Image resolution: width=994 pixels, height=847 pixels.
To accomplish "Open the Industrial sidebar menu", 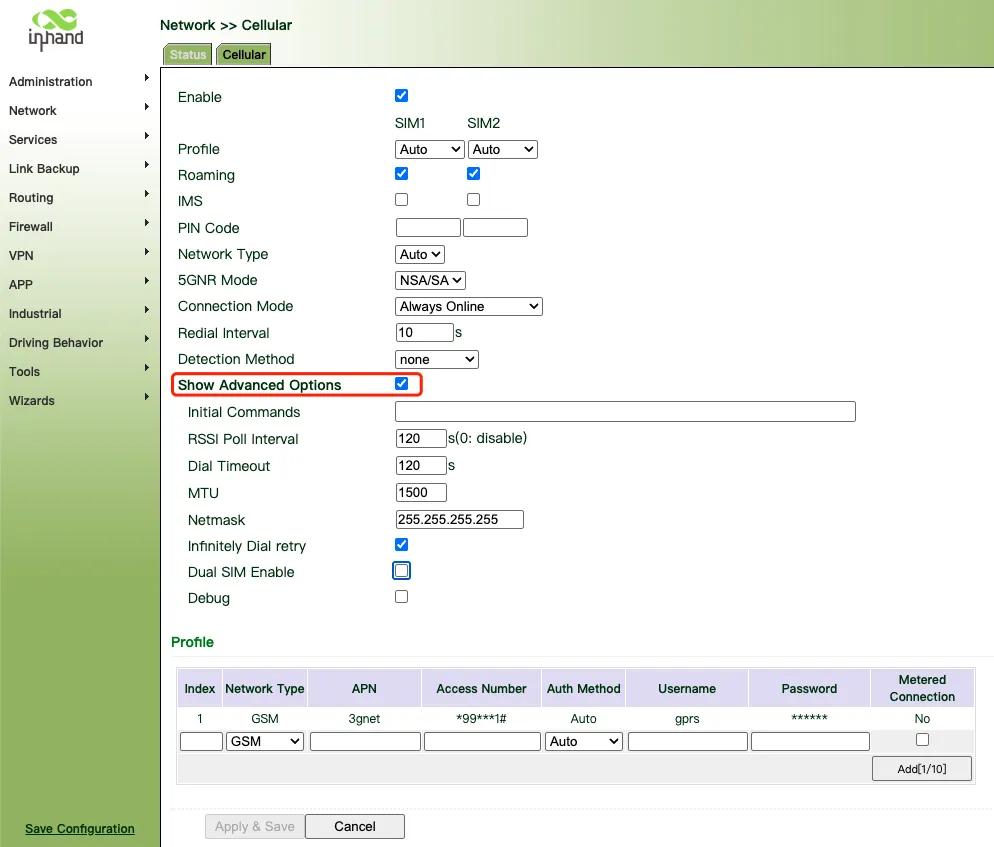I will click(x=35, y=314).
